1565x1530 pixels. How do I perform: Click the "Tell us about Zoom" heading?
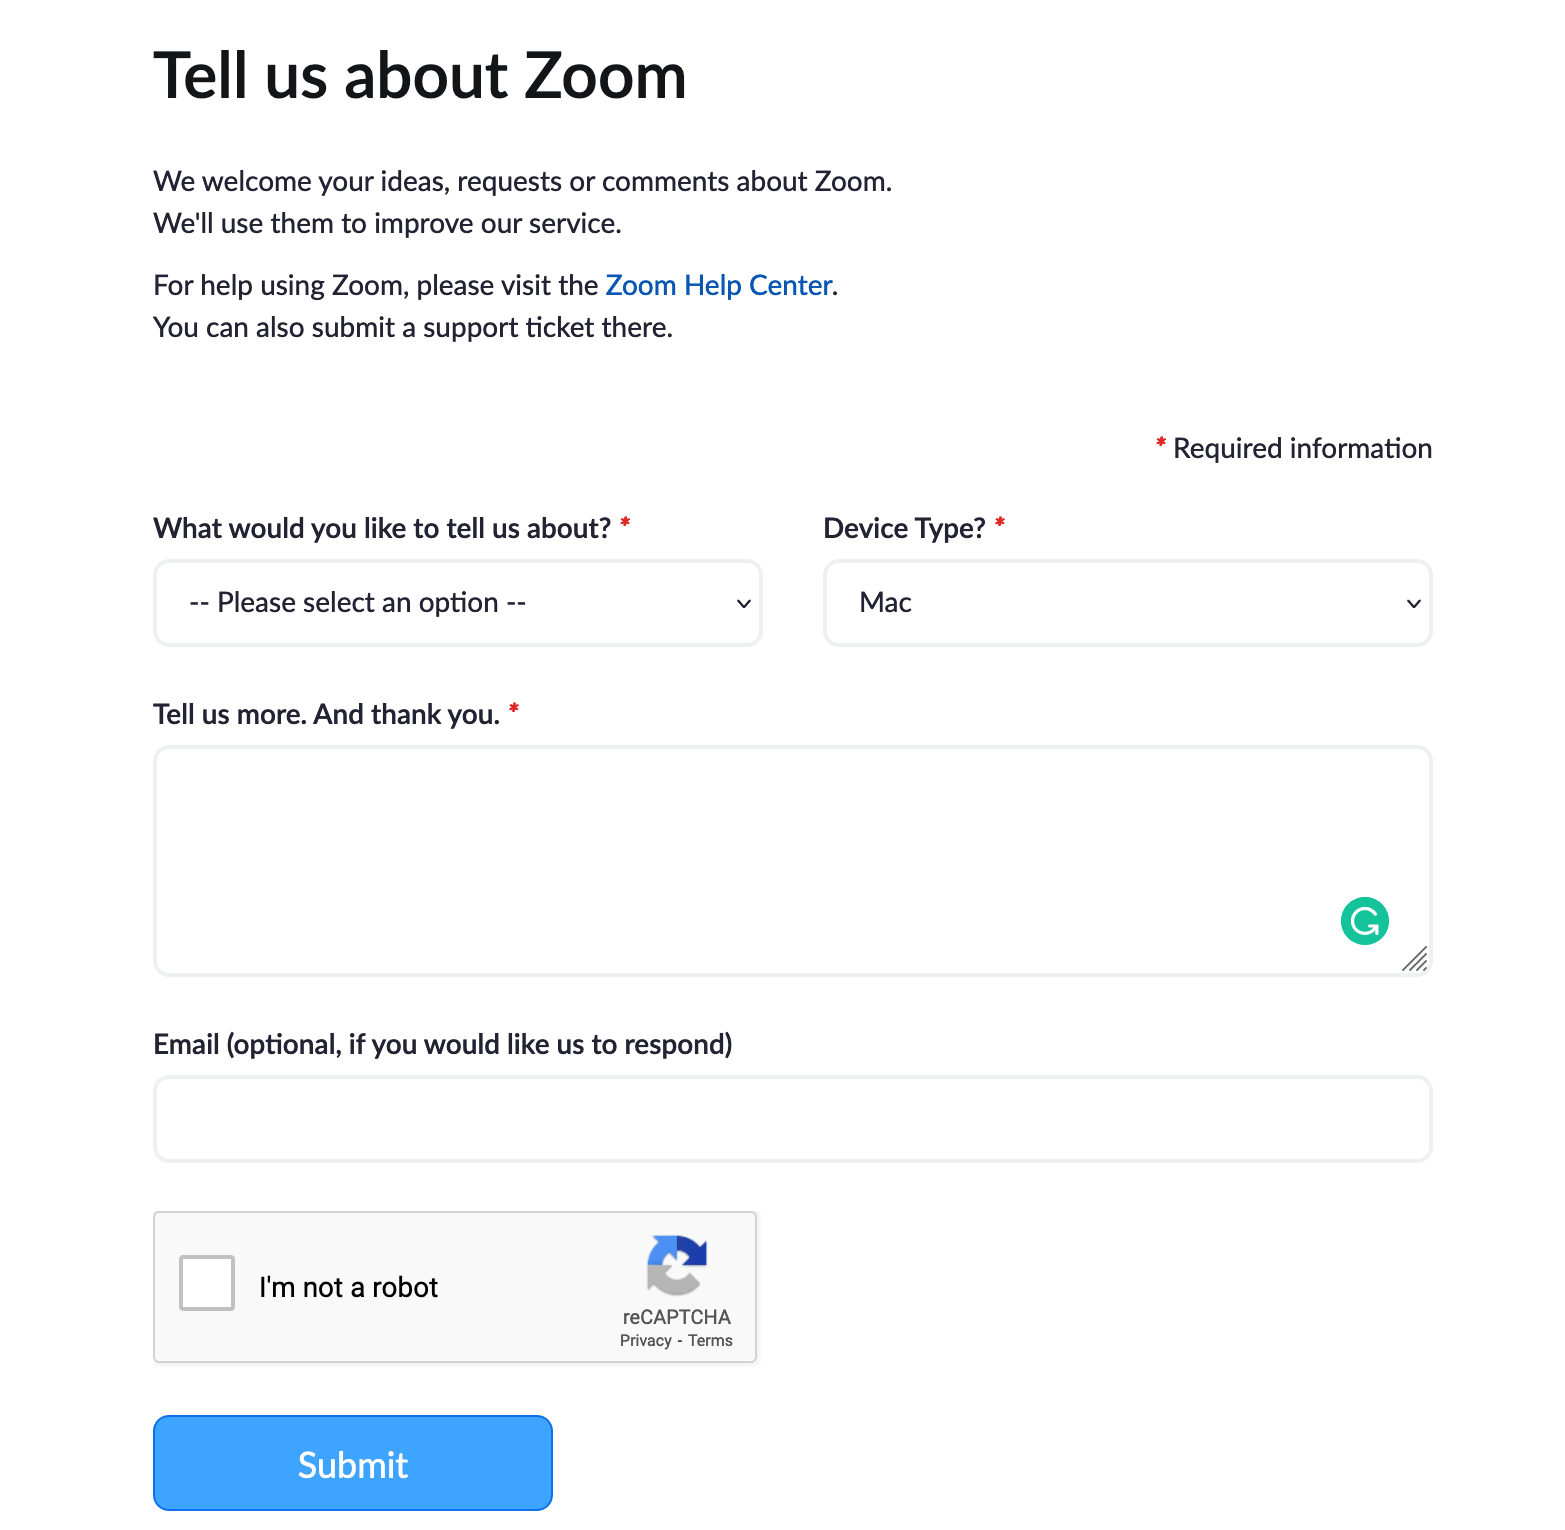tap(420, 76)
